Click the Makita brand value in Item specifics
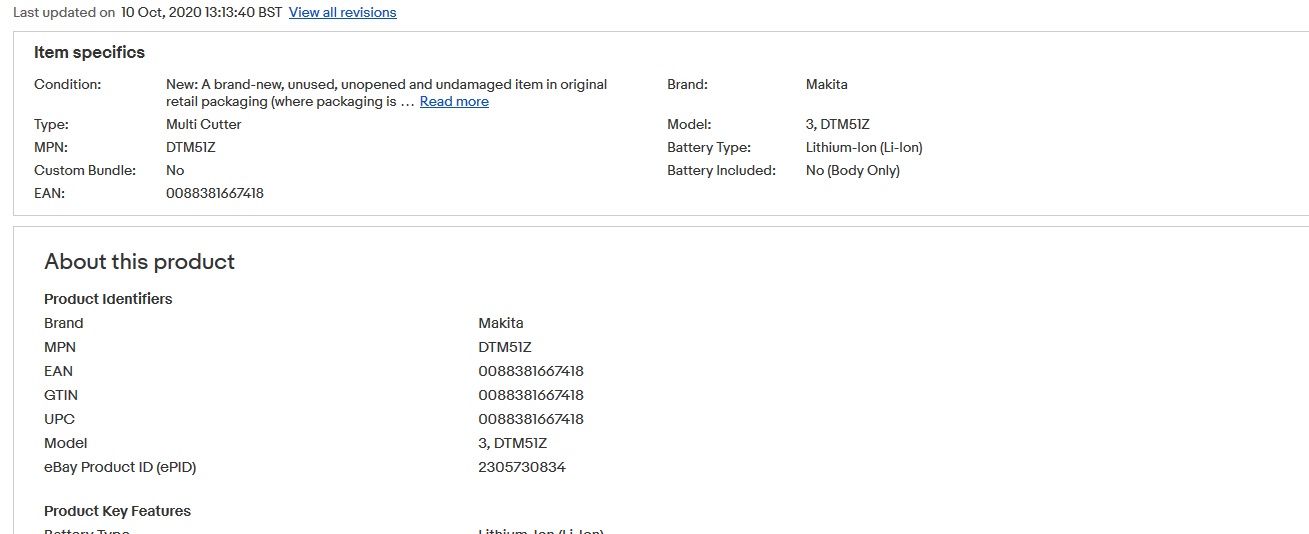The width and height of the screenshot is (1309, 534). tap(826, 85)
